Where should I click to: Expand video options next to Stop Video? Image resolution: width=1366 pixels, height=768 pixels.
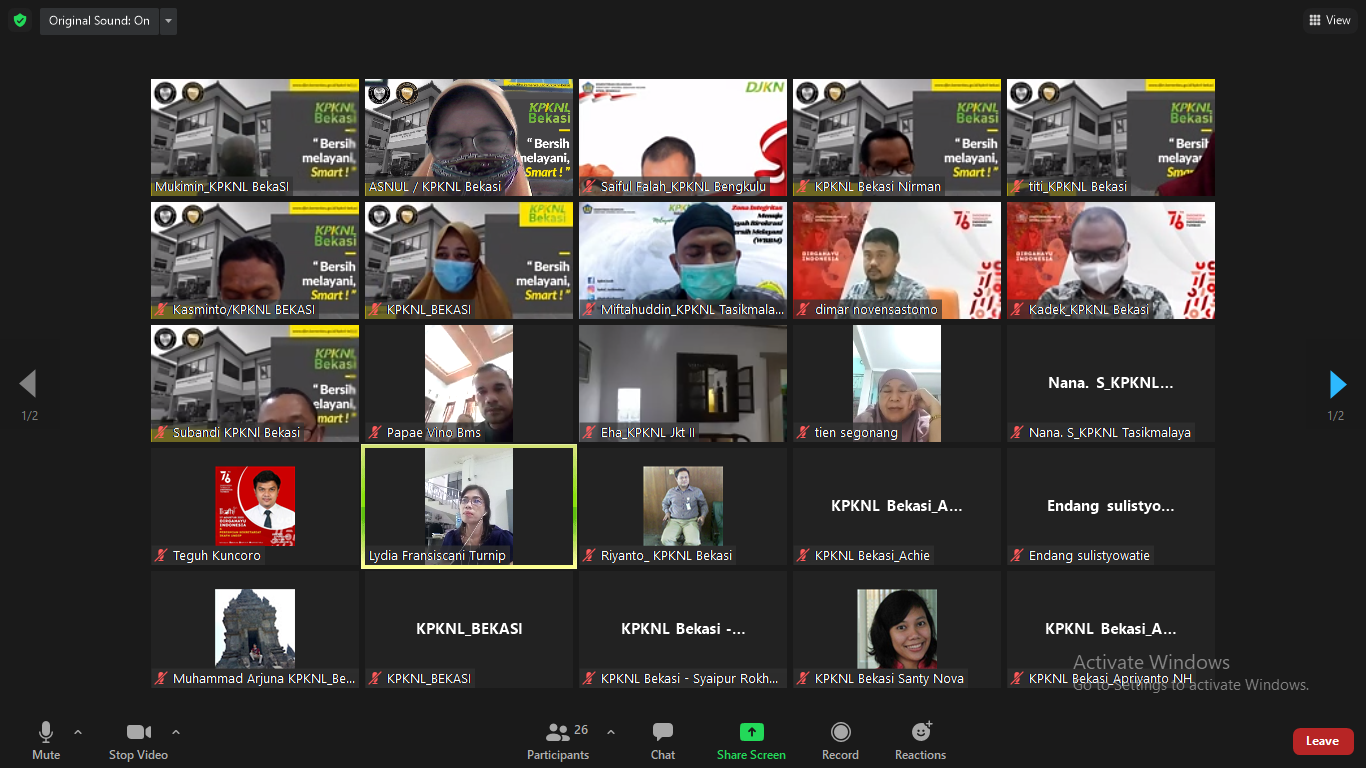(176, 732)
